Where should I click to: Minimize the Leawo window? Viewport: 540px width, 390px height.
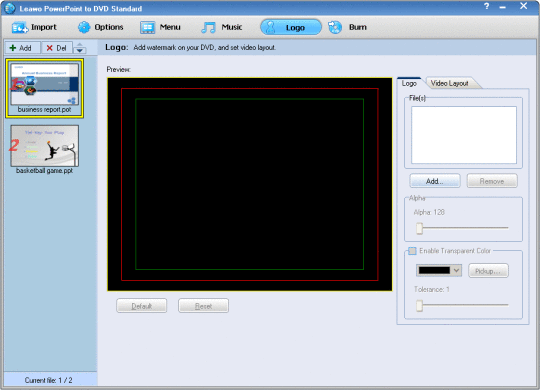[x=502, y=7]
